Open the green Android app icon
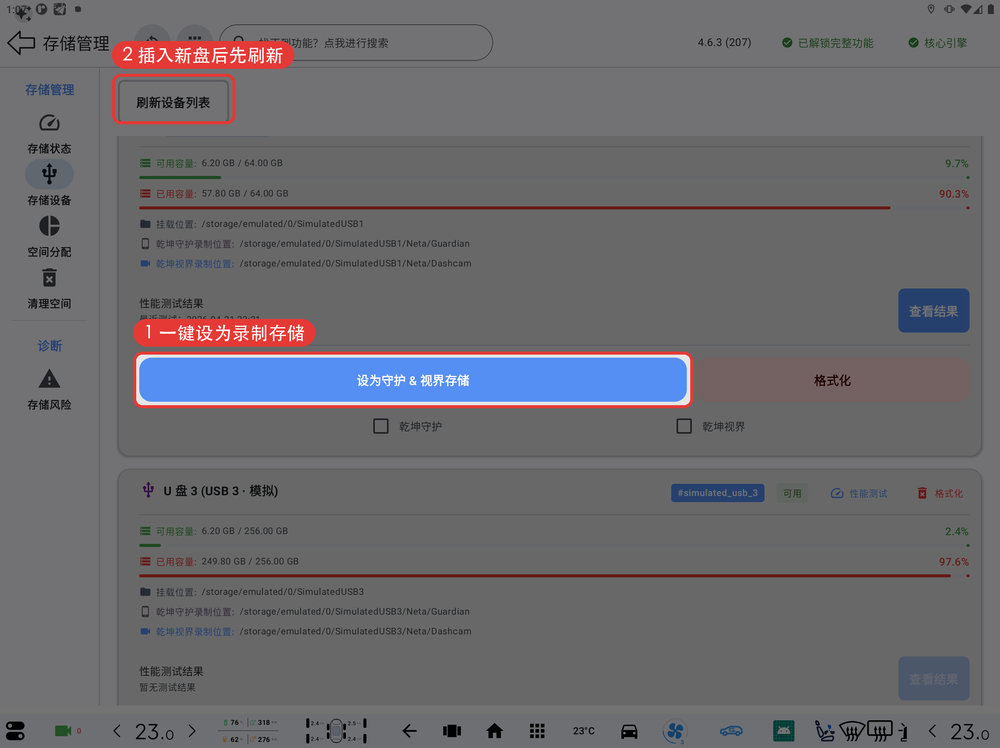Image resolution: width=1000 pixels, height=748 pixels. tap(783, 731)
